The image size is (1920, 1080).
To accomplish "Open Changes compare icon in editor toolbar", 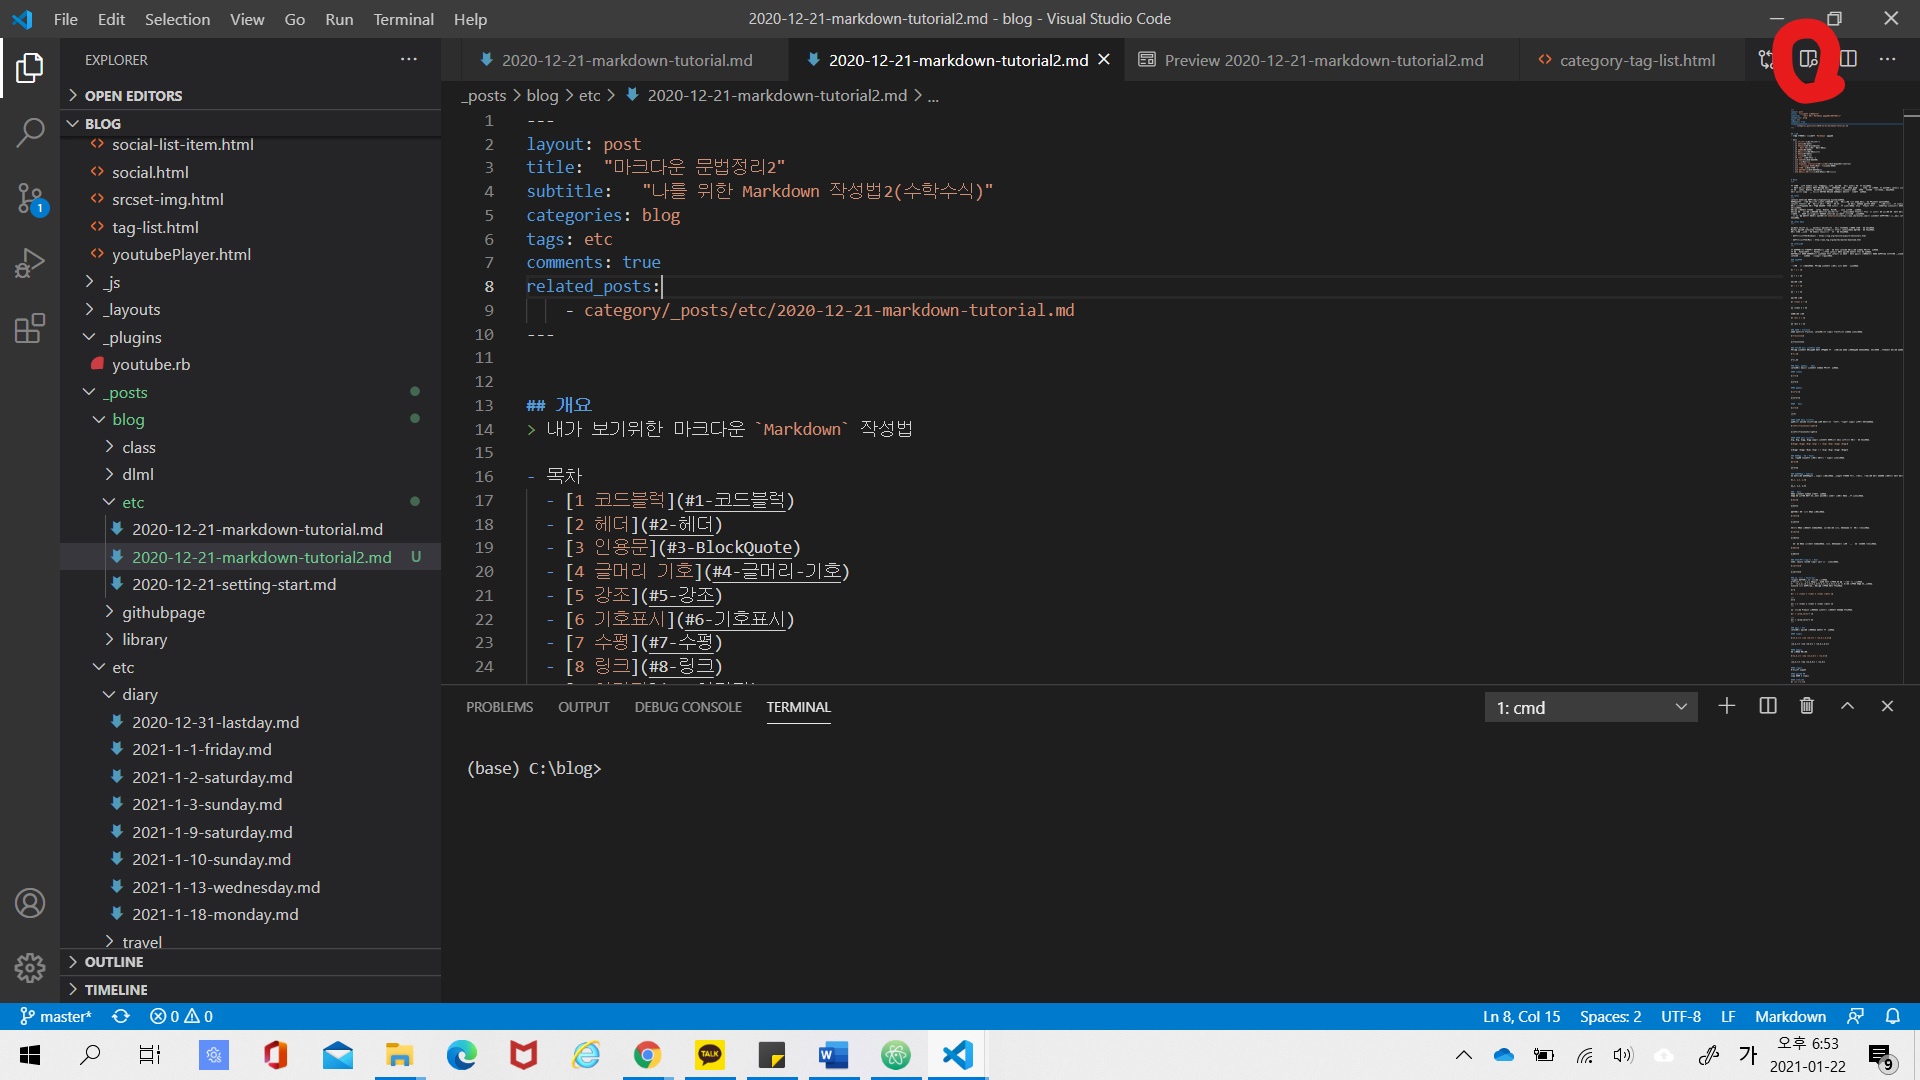I will click(x=1766, y=60).
